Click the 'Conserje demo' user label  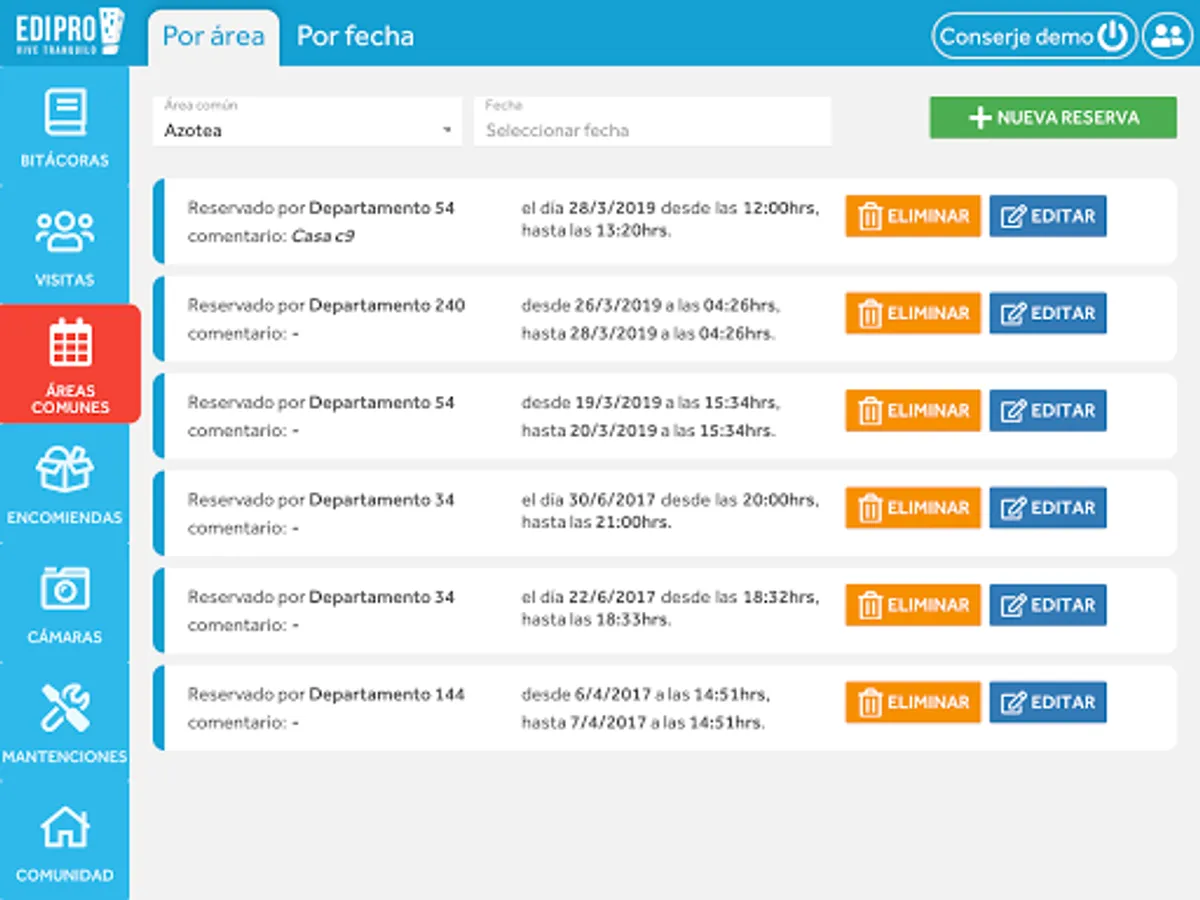coord(1017,37)
